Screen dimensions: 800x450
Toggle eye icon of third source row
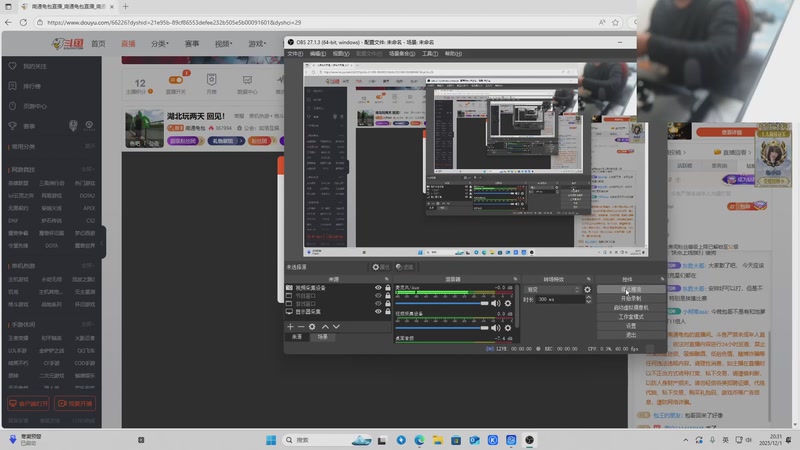point(378,304)
